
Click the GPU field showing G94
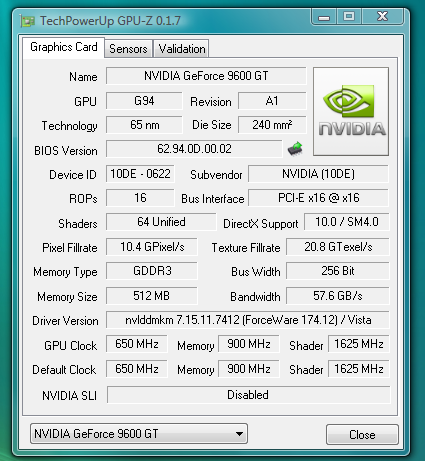click(x=144, y=101)
